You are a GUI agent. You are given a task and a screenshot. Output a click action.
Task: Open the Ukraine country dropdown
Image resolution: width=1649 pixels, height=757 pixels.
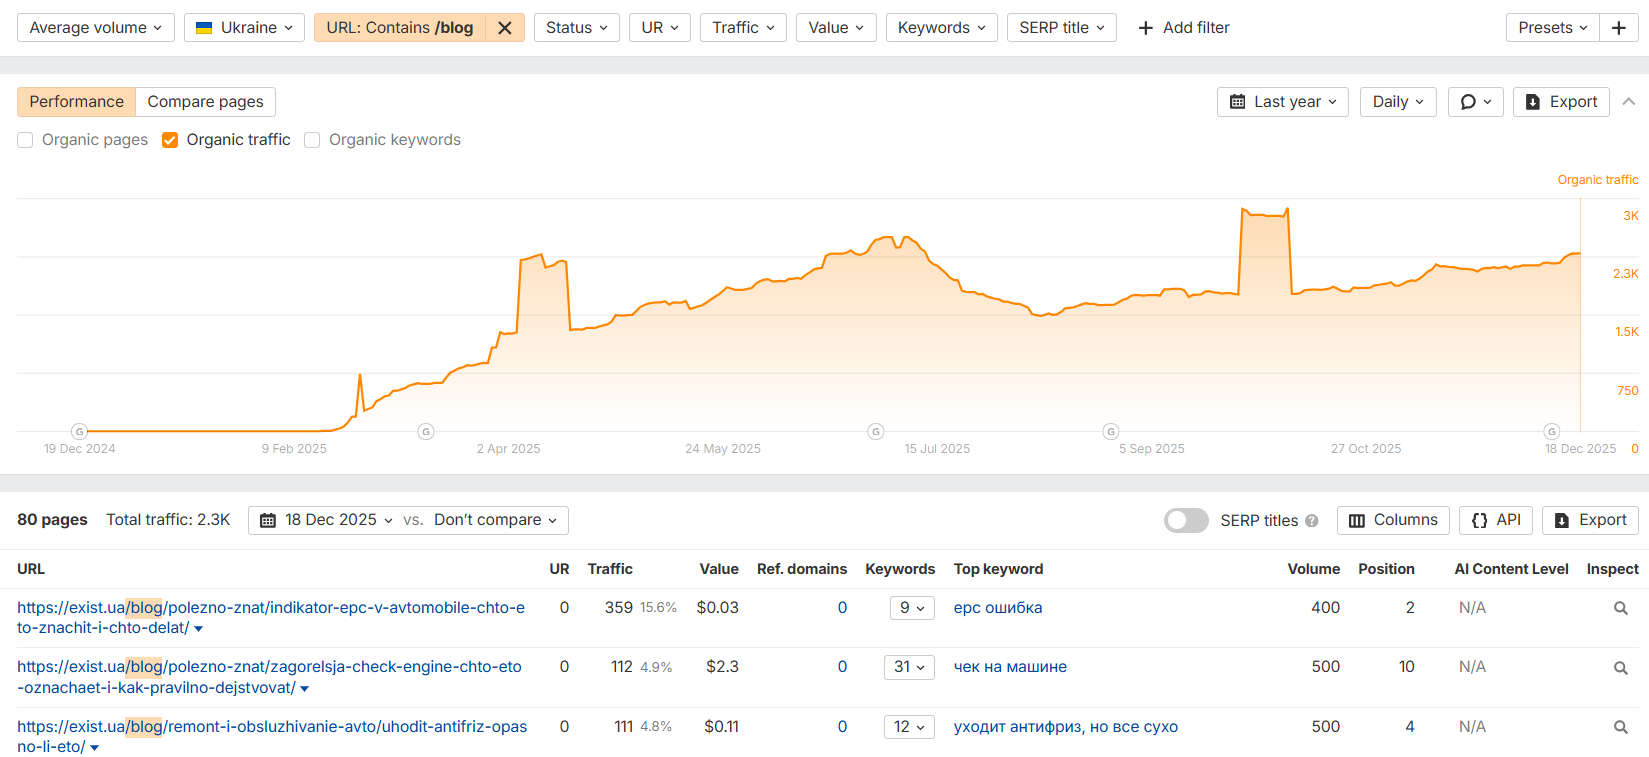point(244,28)
